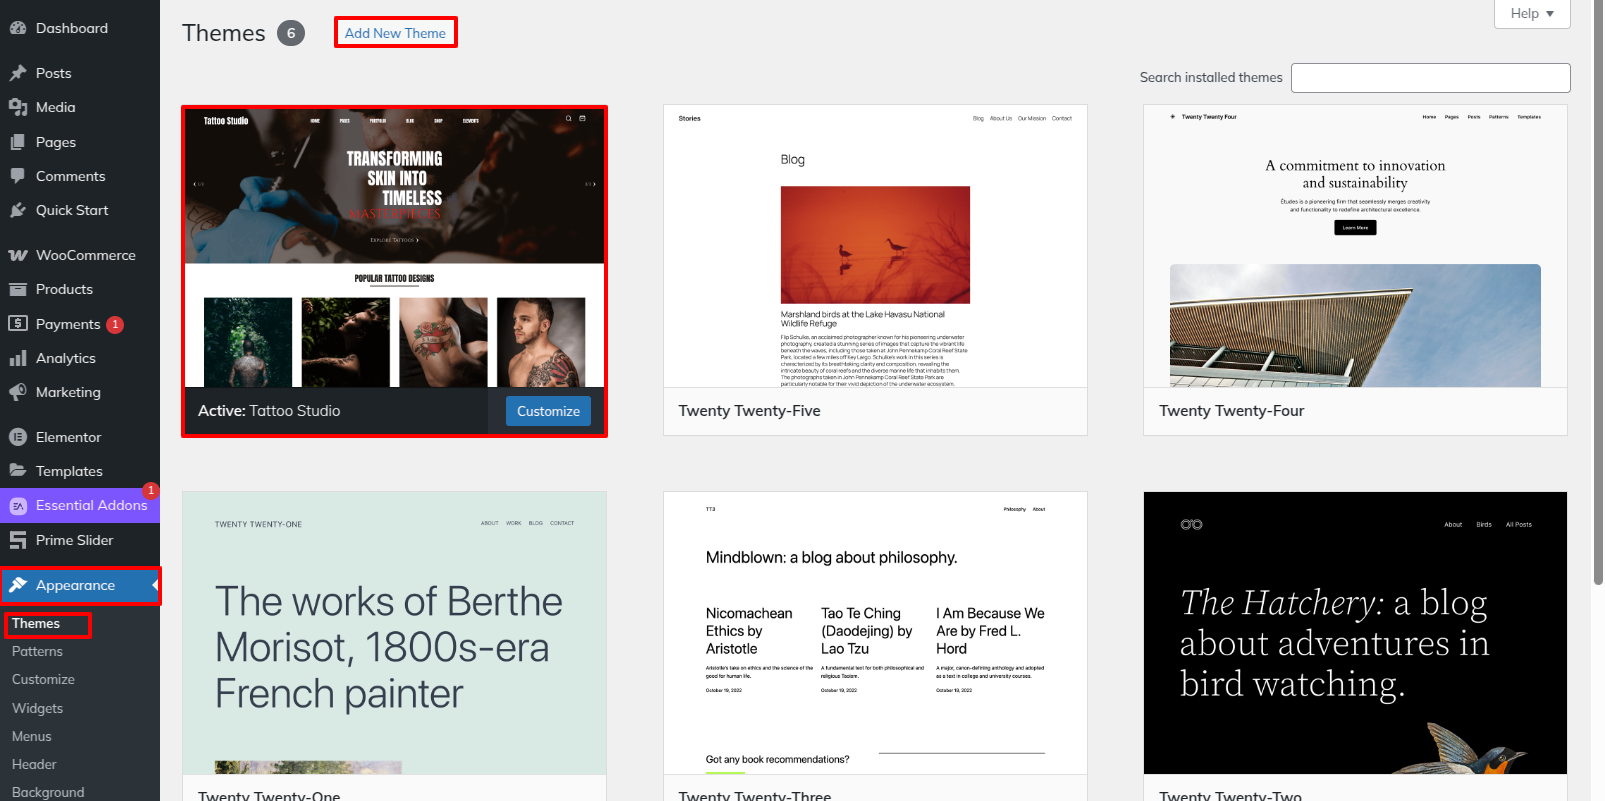
Task: Open the Widgets submenu link
Action: [x=37, y=708]
